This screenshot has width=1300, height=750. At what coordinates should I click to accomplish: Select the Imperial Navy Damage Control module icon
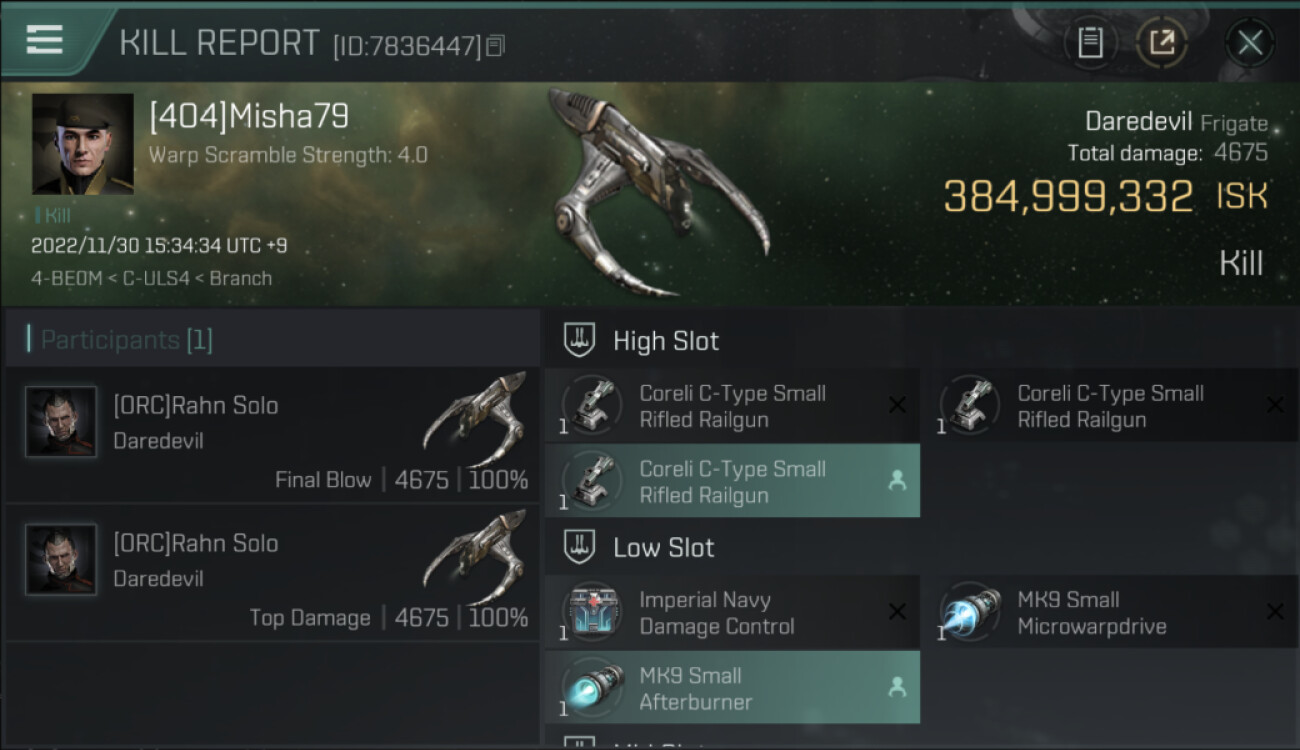(592, 613)
